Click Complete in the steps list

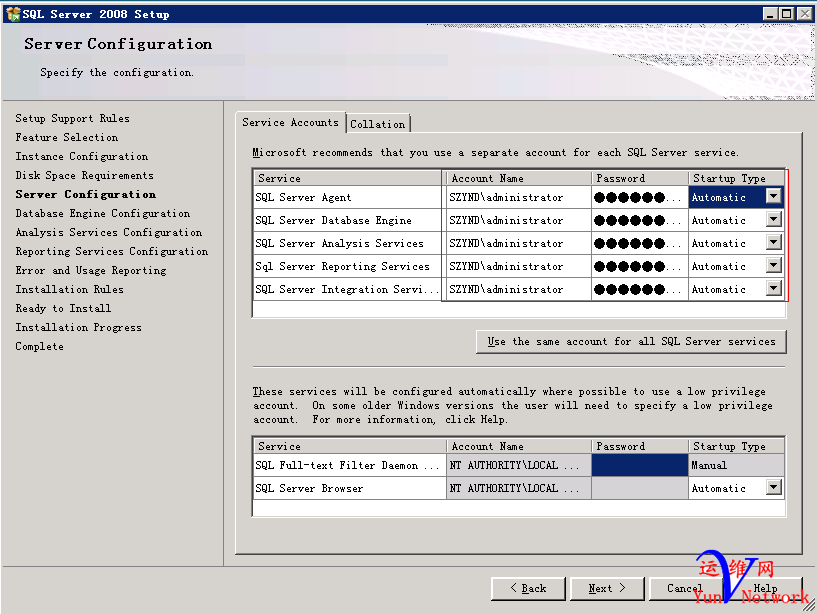(x=40, y=347)
